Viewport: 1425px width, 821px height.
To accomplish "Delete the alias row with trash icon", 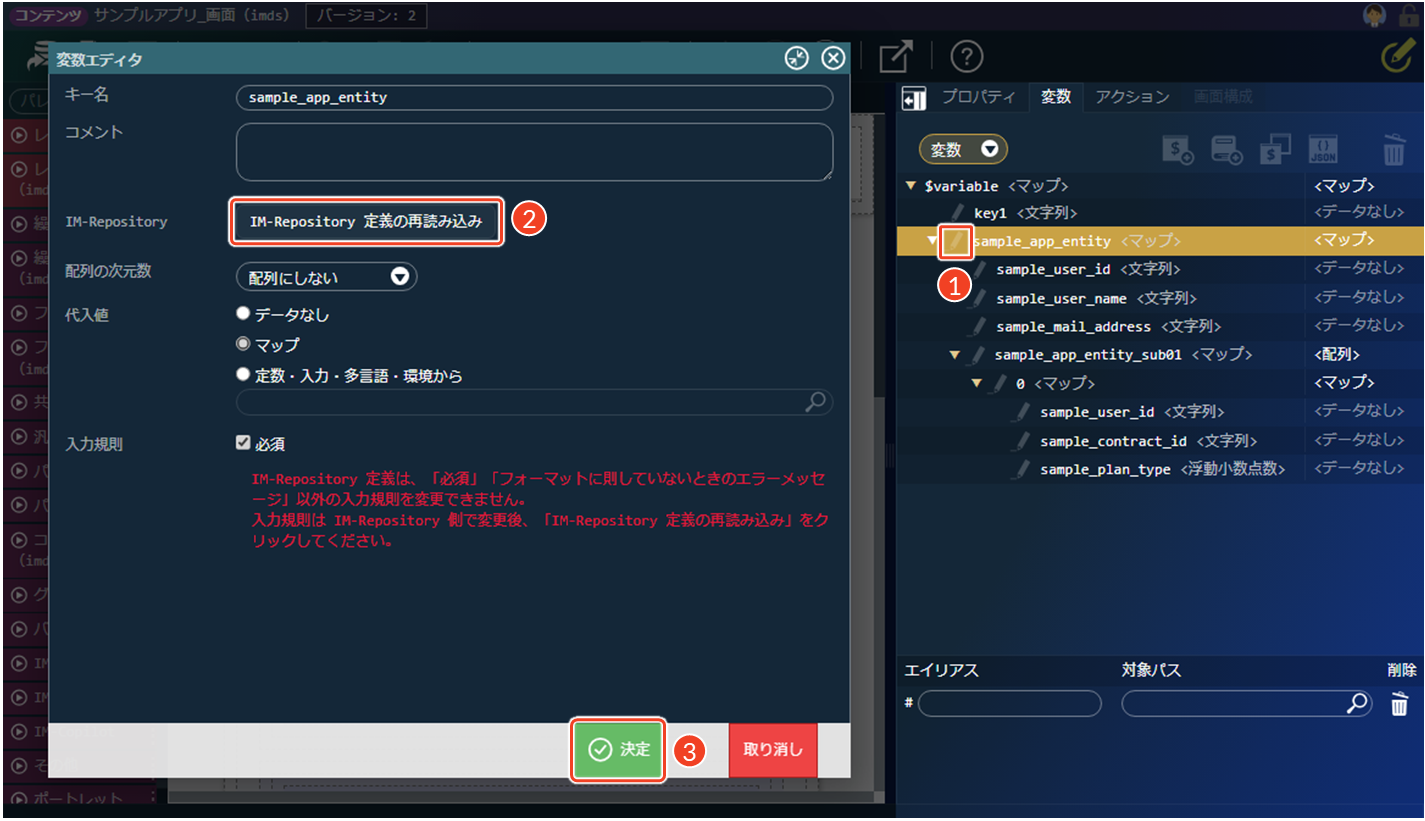I will [1400, 704].
